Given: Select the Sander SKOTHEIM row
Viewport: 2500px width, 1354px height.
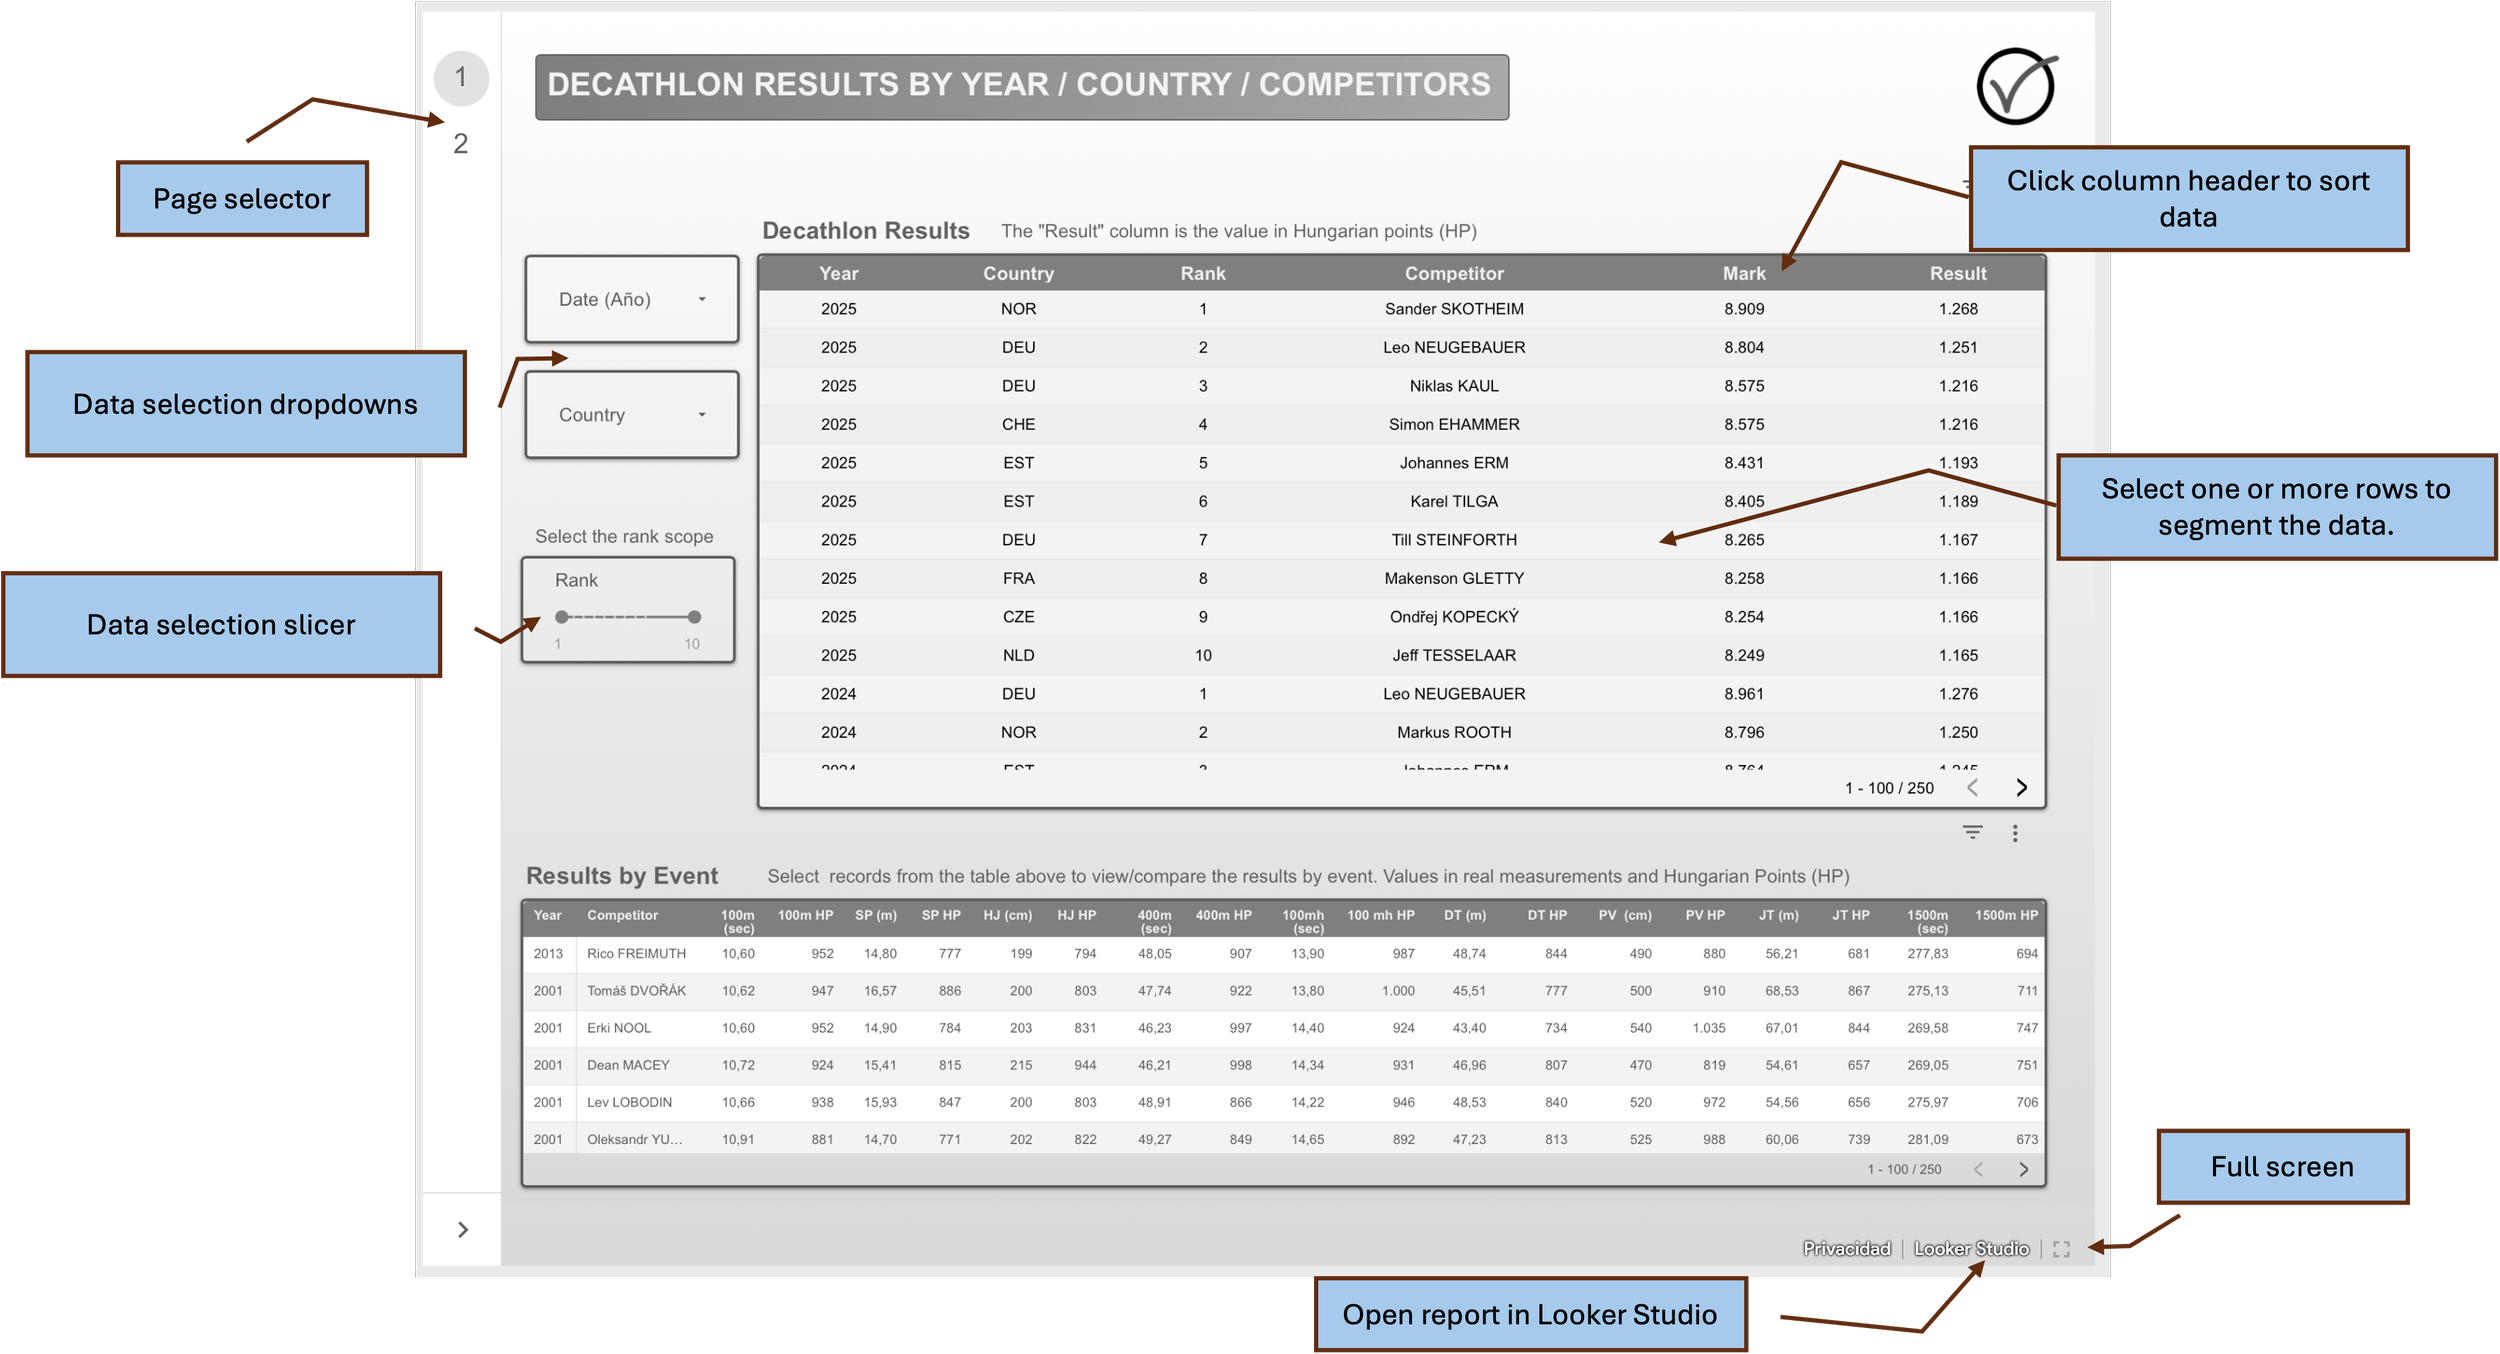Looking at the screenshot, I should (x=1453, y=309).
